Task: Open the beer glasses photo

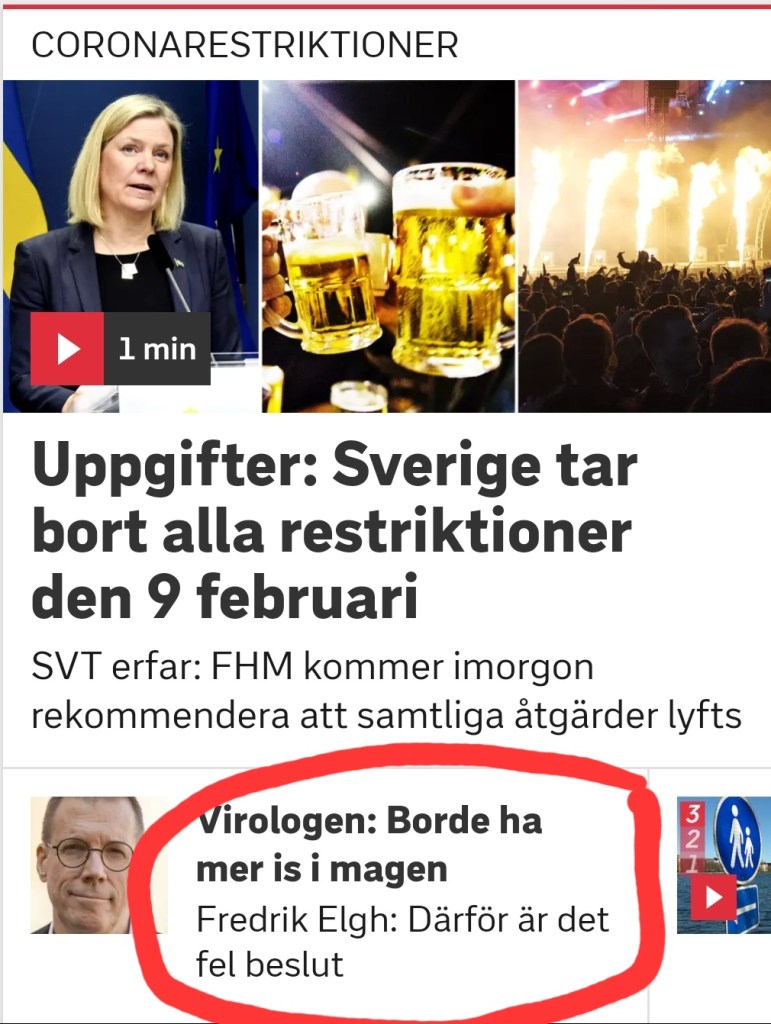Action: pyautogui.click(x=388, y=246)
